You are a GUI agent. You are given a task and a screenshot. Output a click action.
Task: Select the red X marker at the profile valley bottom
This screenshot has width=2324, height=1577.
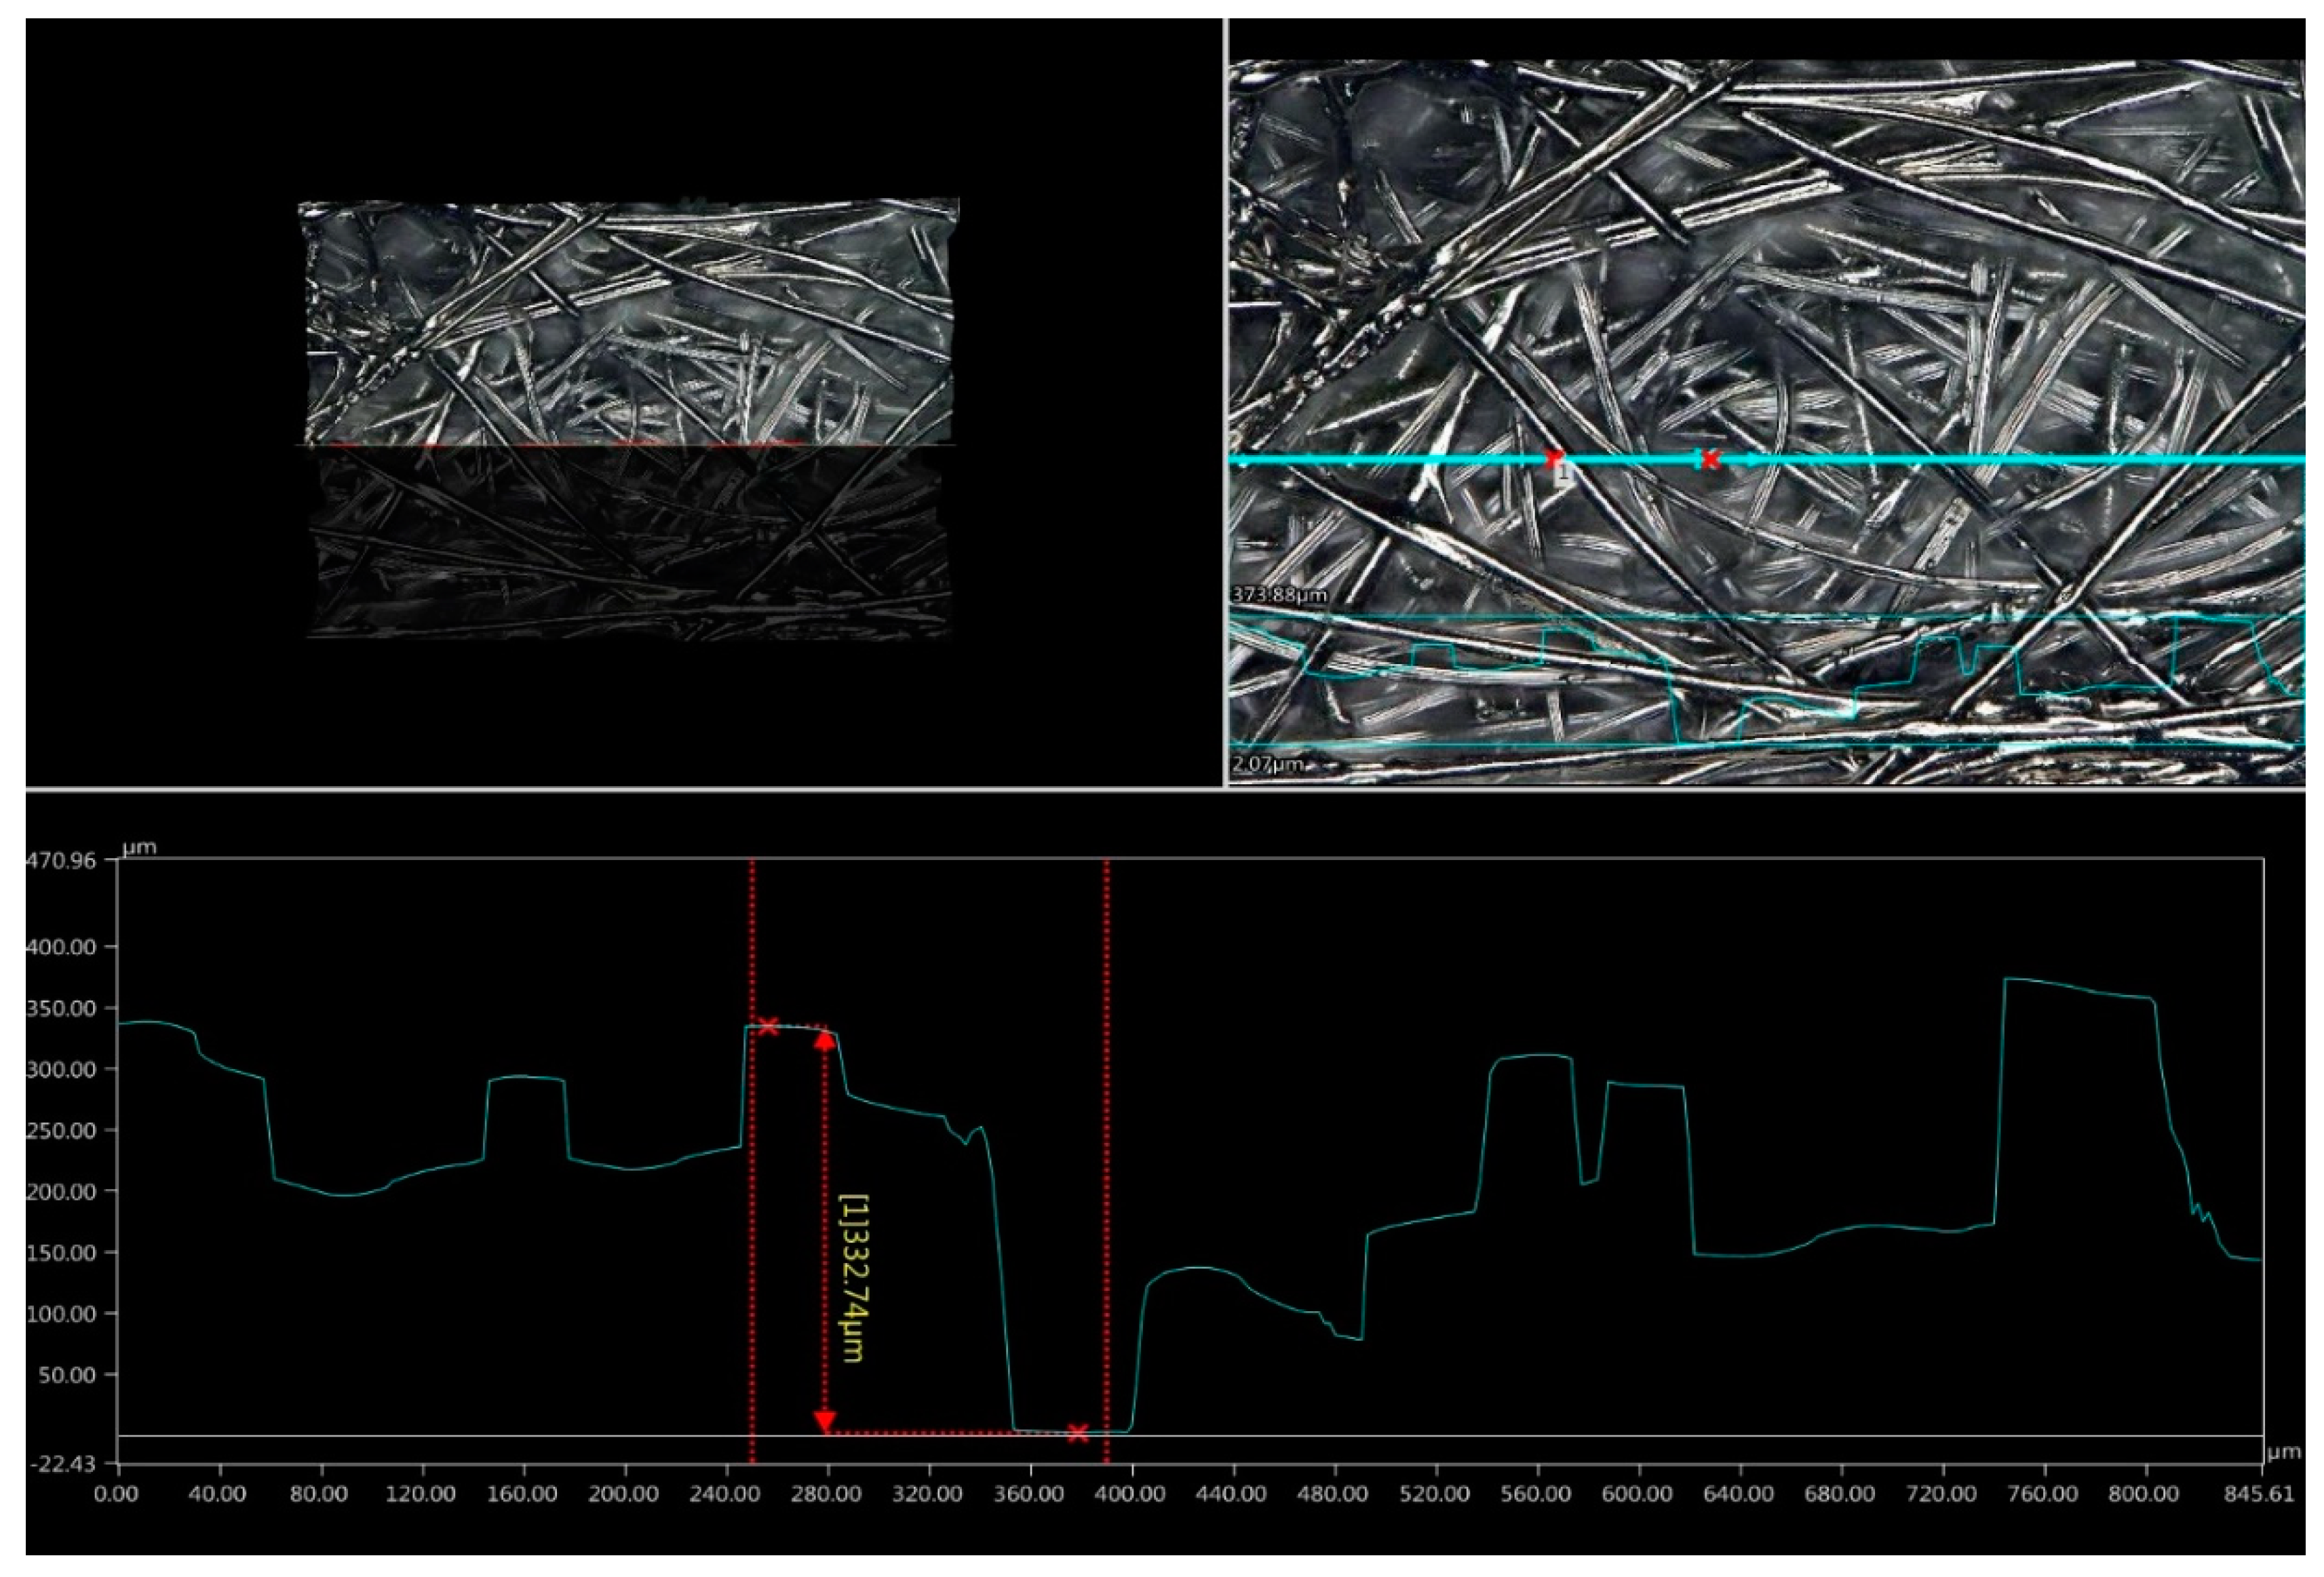pos(1077,1433)
